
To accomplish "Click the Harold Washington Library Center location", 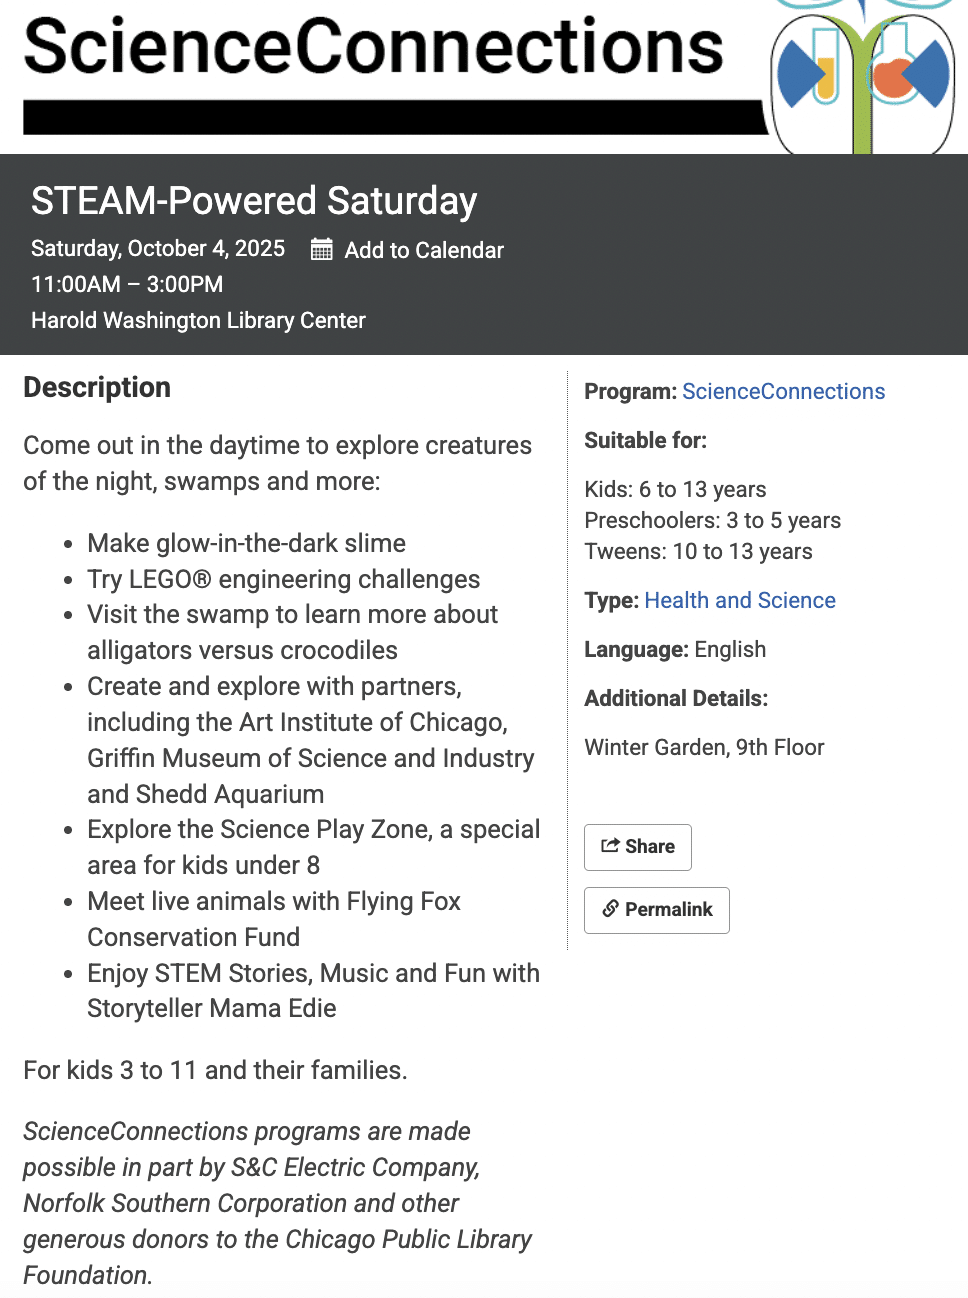I will click(198, 320).
